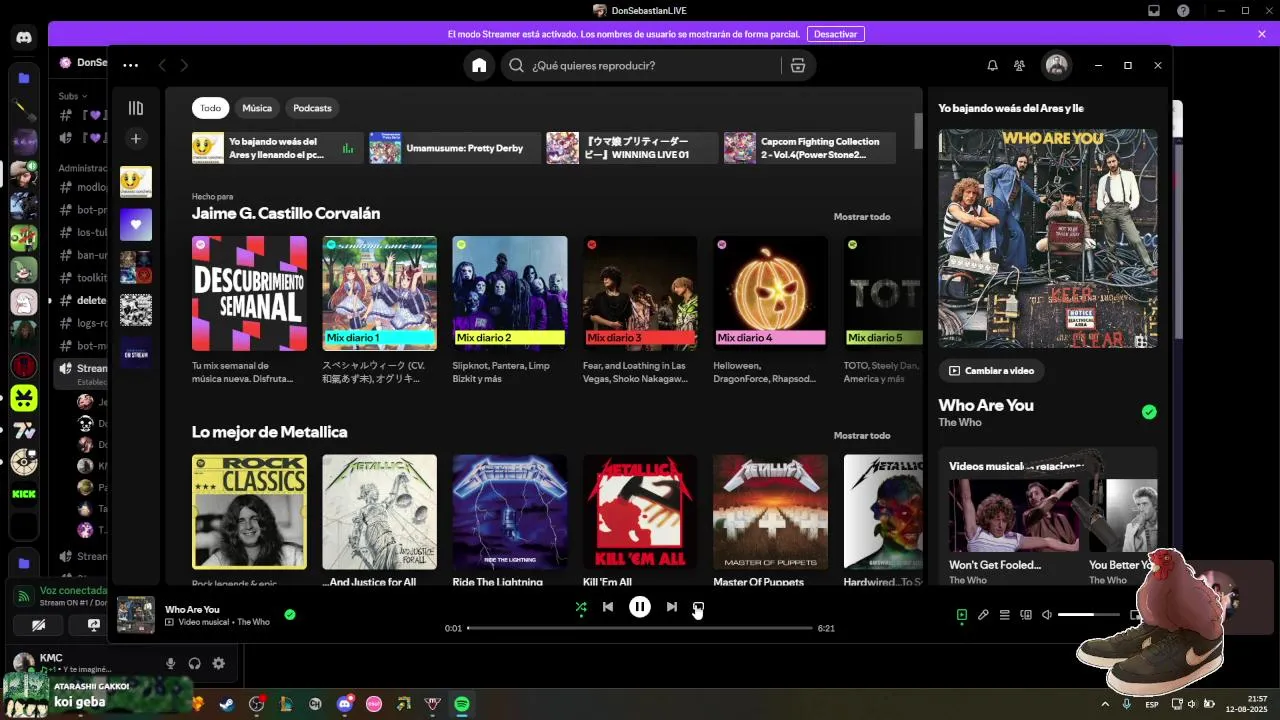
Task: Open Spotify's three-dot menu
Action: (x=130, y=65)
